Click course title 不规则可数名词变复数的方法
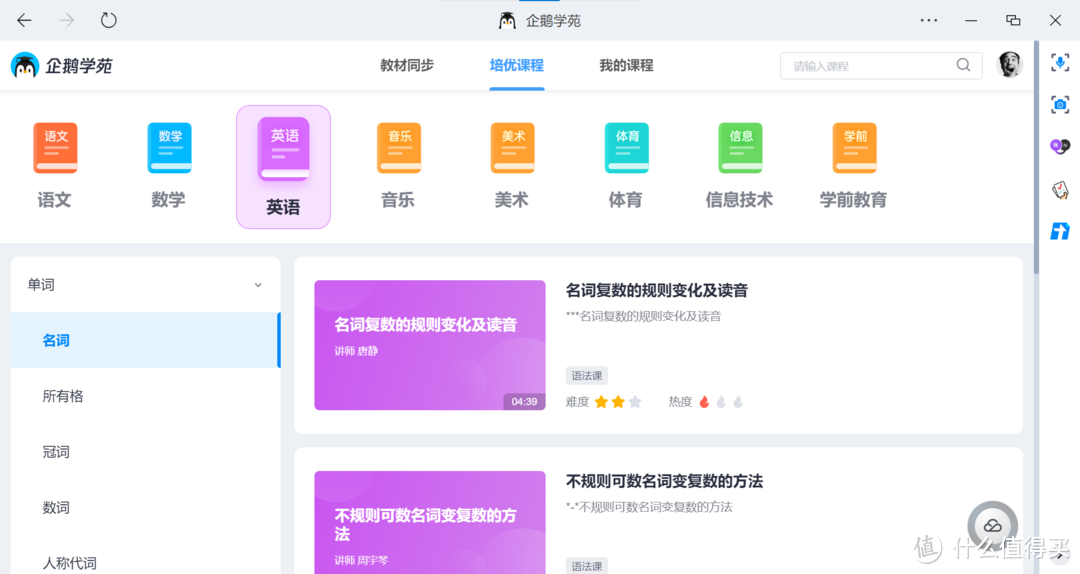Image resolution: width=1080 pixels, height=574 pixels. tap(664, 481)
